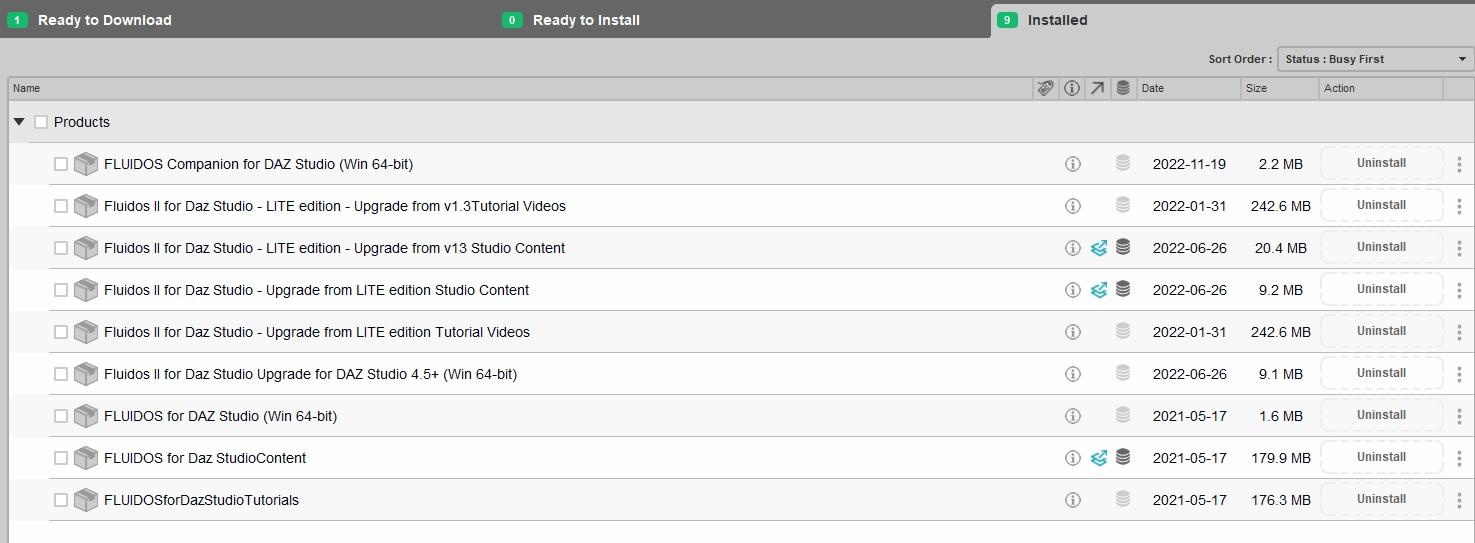Click the arrow column header icon
Viewport: 1475px width, 543px height.
1097,88
